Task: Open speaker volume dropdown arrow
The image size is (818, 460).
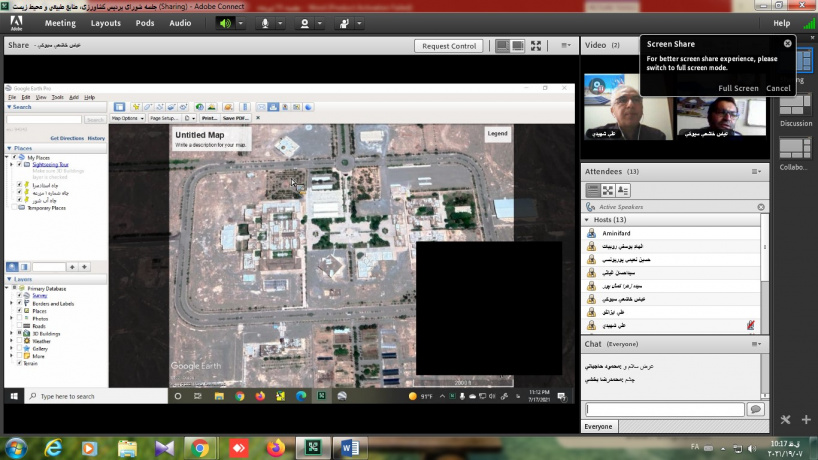Action: coord(242,23)
